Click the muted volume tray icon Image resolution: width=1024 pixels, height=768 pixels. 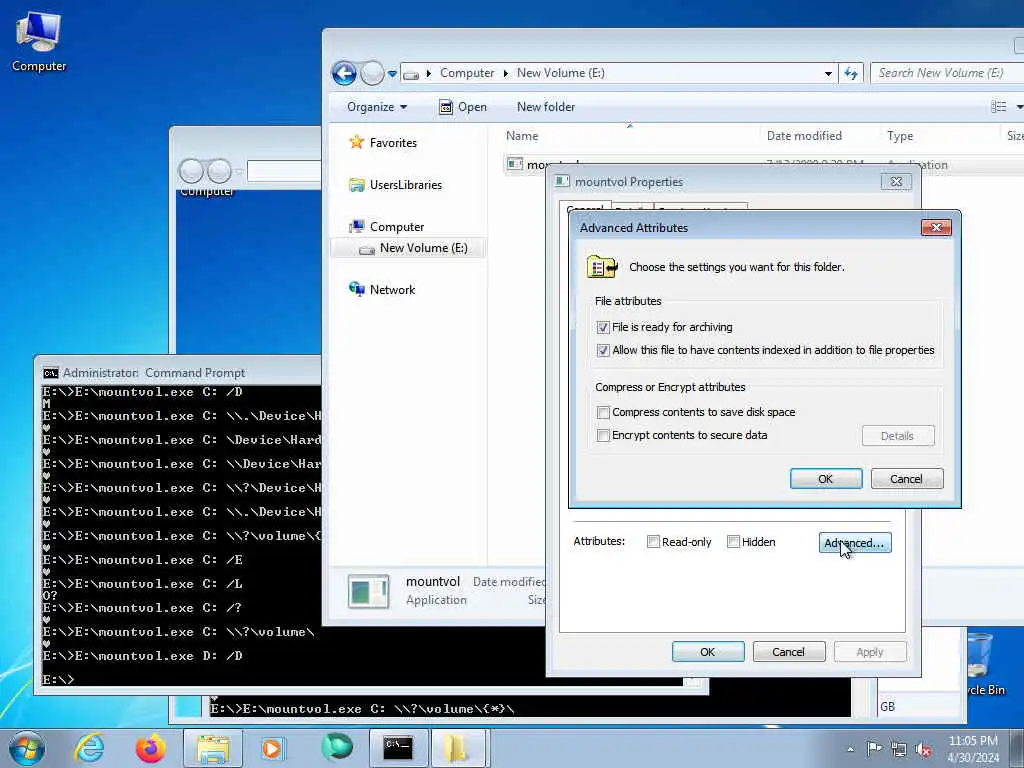923,750
